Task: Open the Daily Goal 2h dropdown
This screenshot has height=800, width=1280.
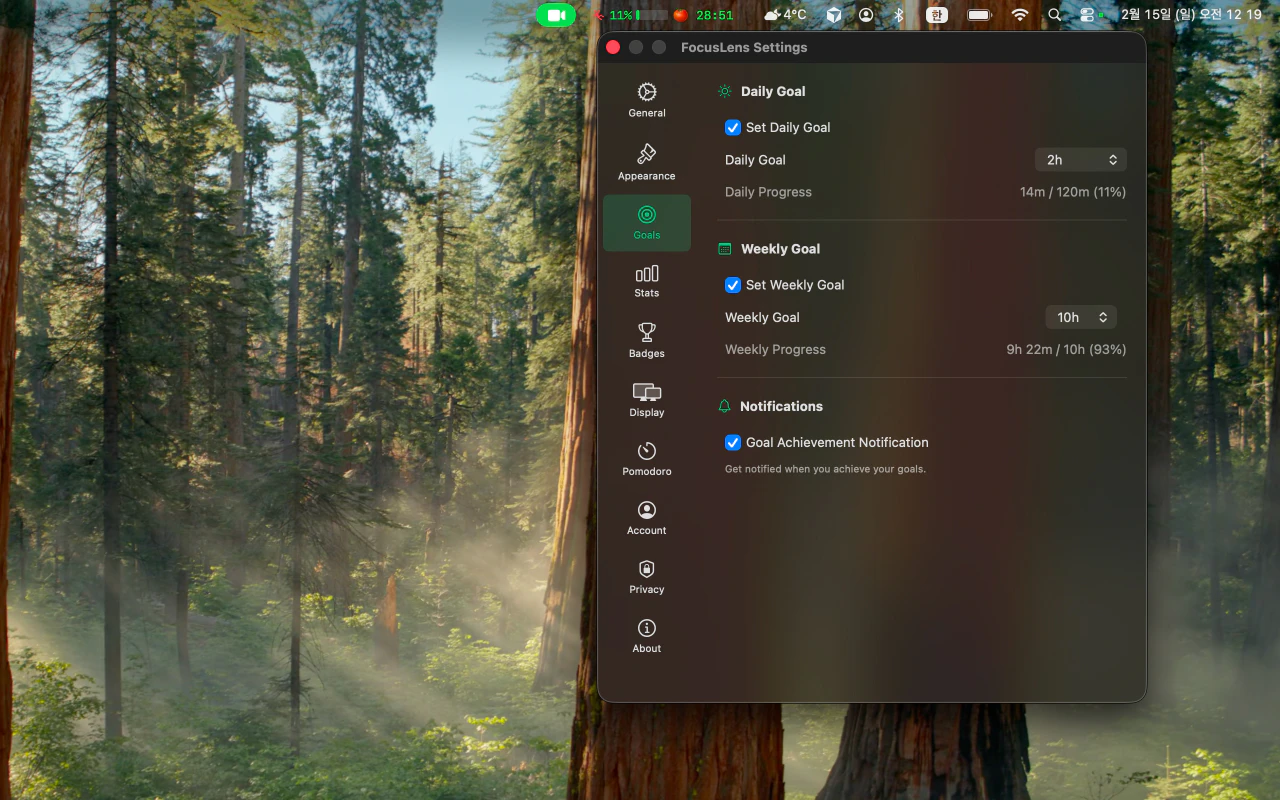Action: tap(1080, 160)
